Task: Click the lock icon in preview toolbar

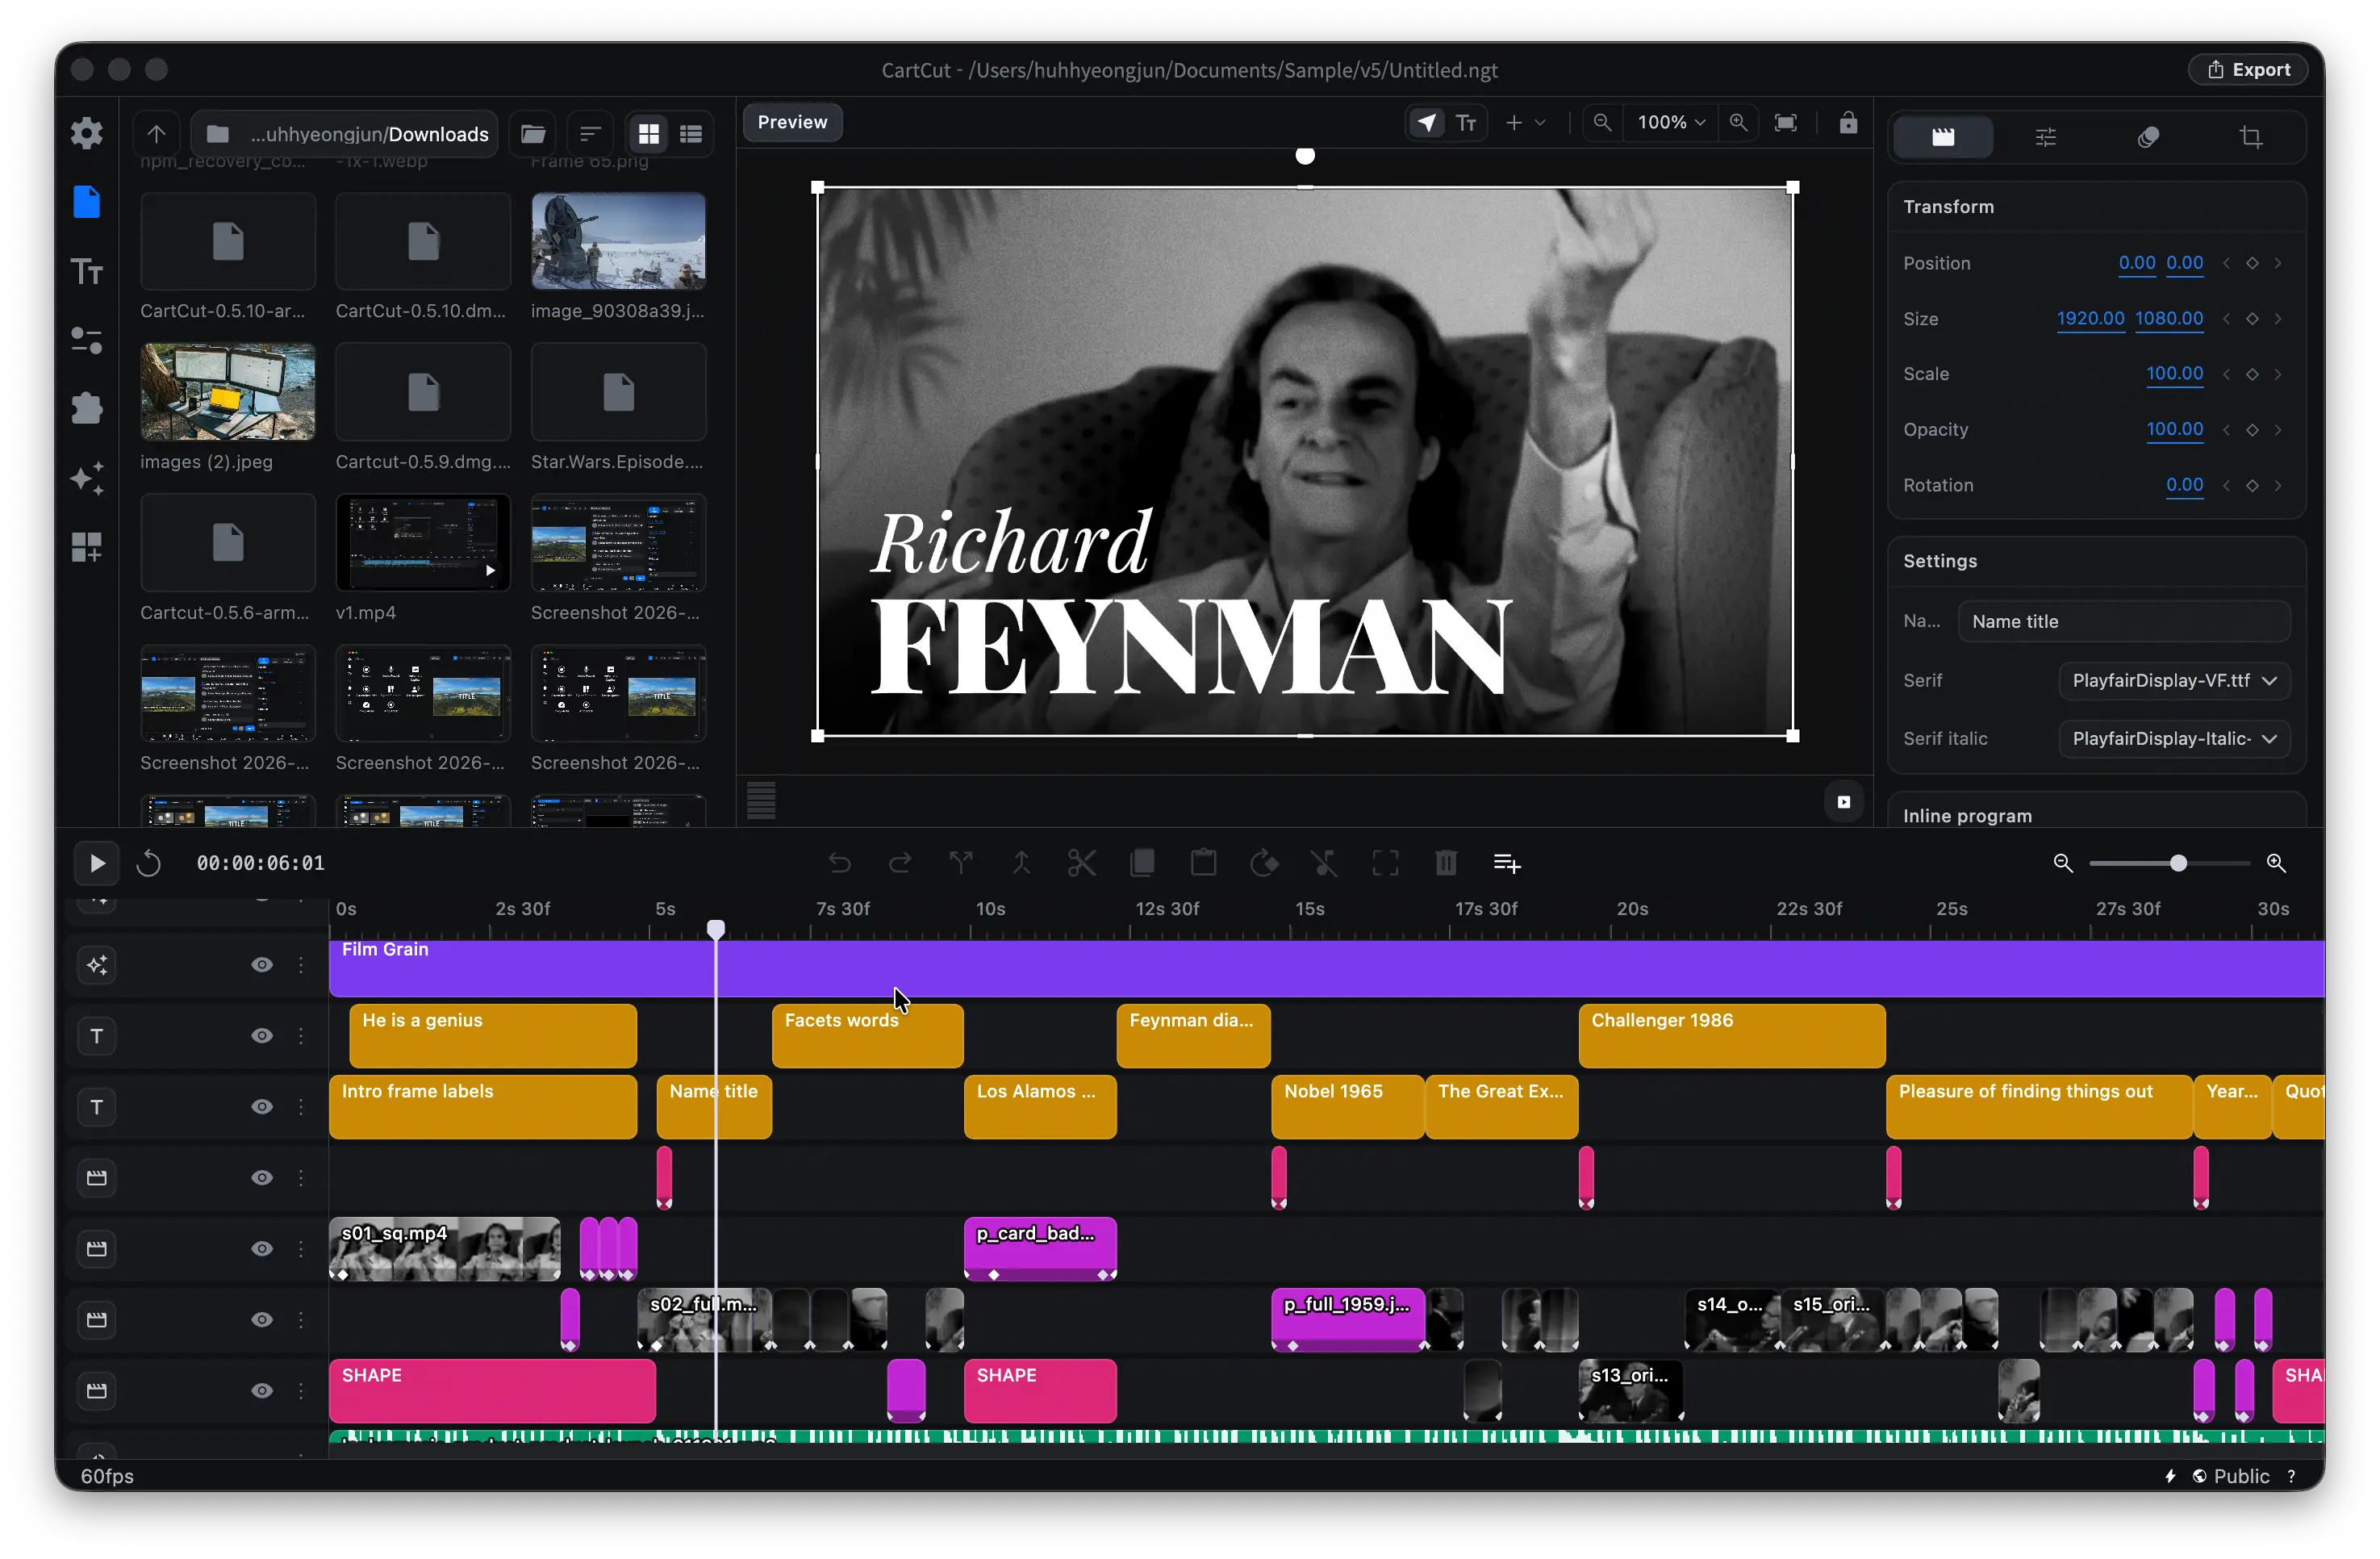Action: (x=1848, y=122)
